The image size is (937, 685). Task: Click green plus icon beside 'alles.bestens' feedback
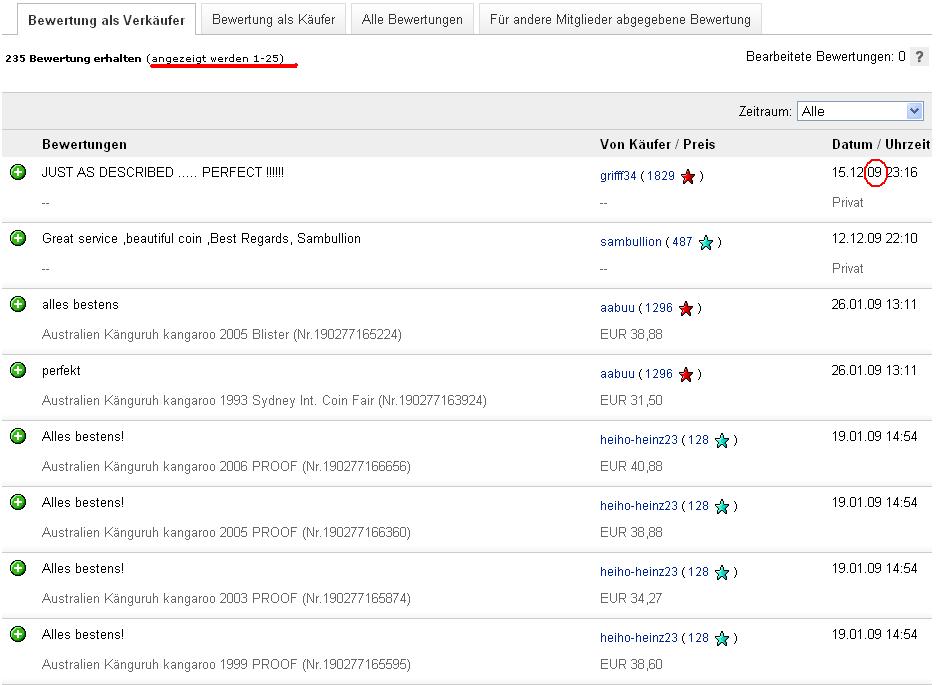(18, 305)
